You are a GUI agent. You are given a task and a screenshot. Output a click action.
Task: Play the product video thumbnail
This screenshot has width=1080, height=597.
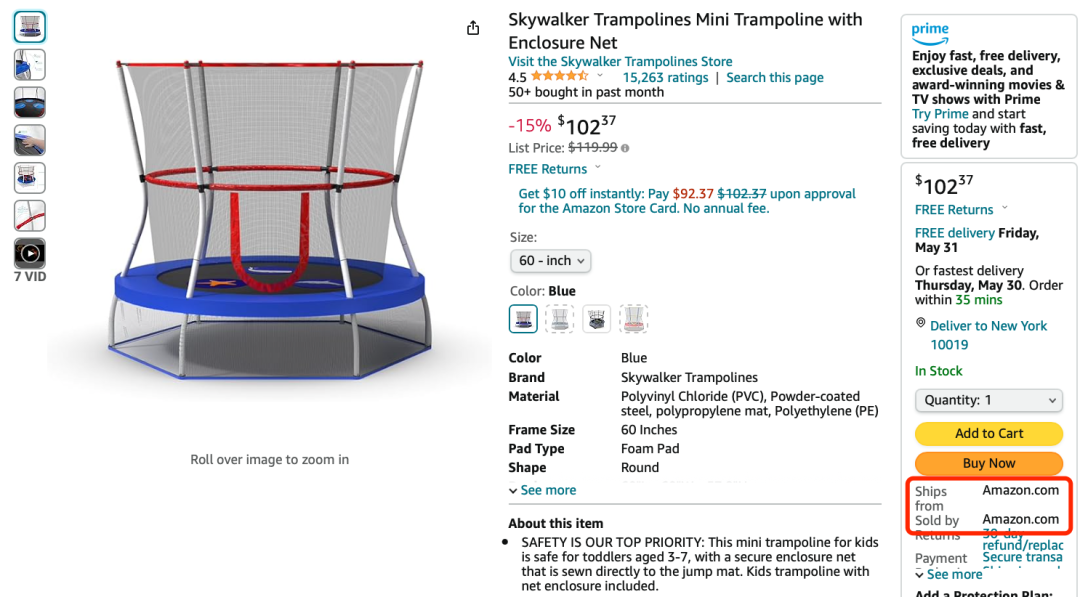30,253
